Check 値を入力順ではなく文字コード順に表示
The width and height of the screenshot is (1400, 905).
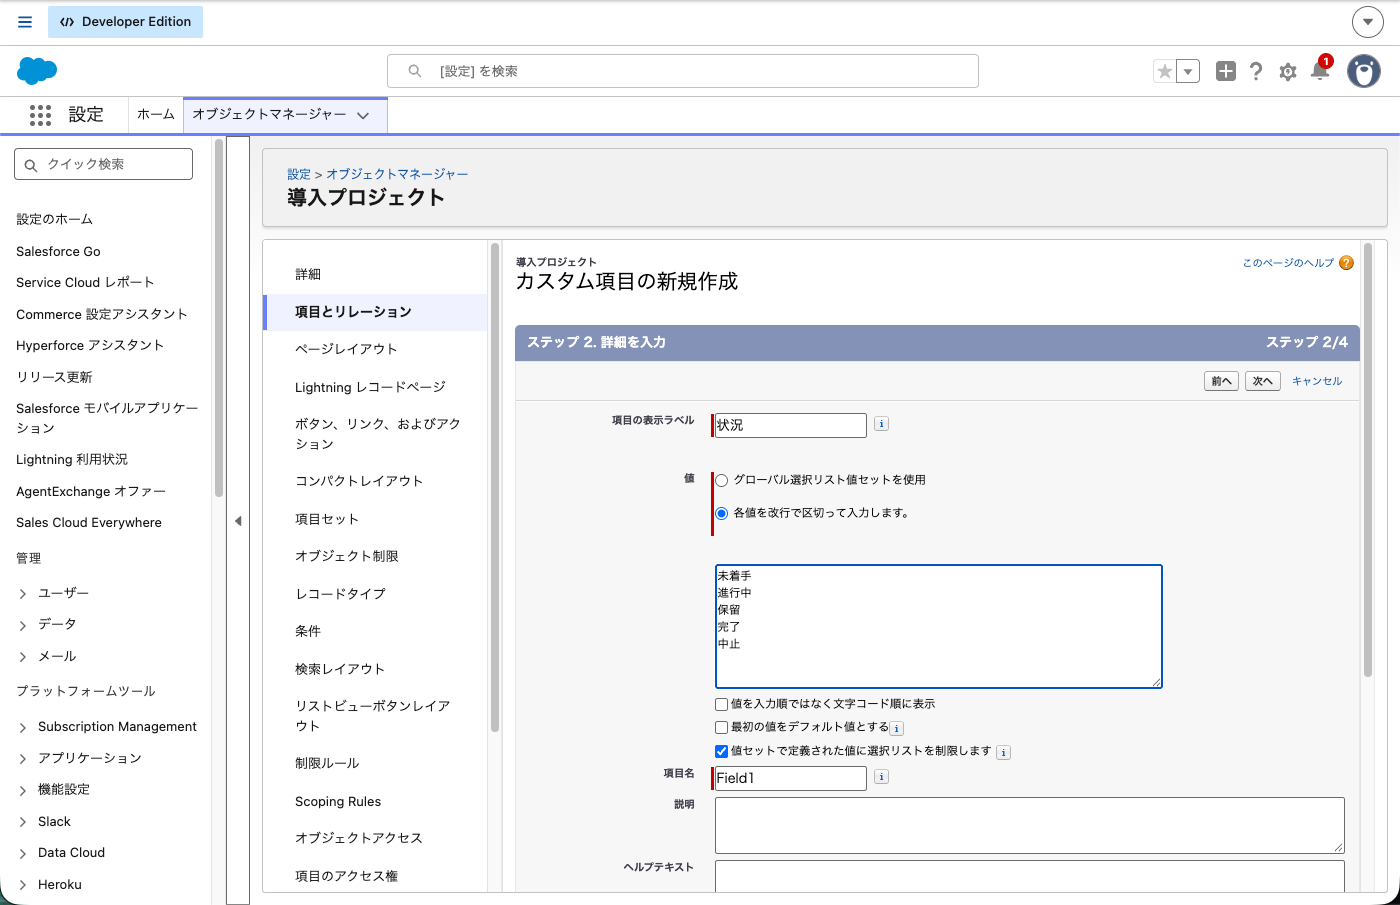(x=721, y=705)
